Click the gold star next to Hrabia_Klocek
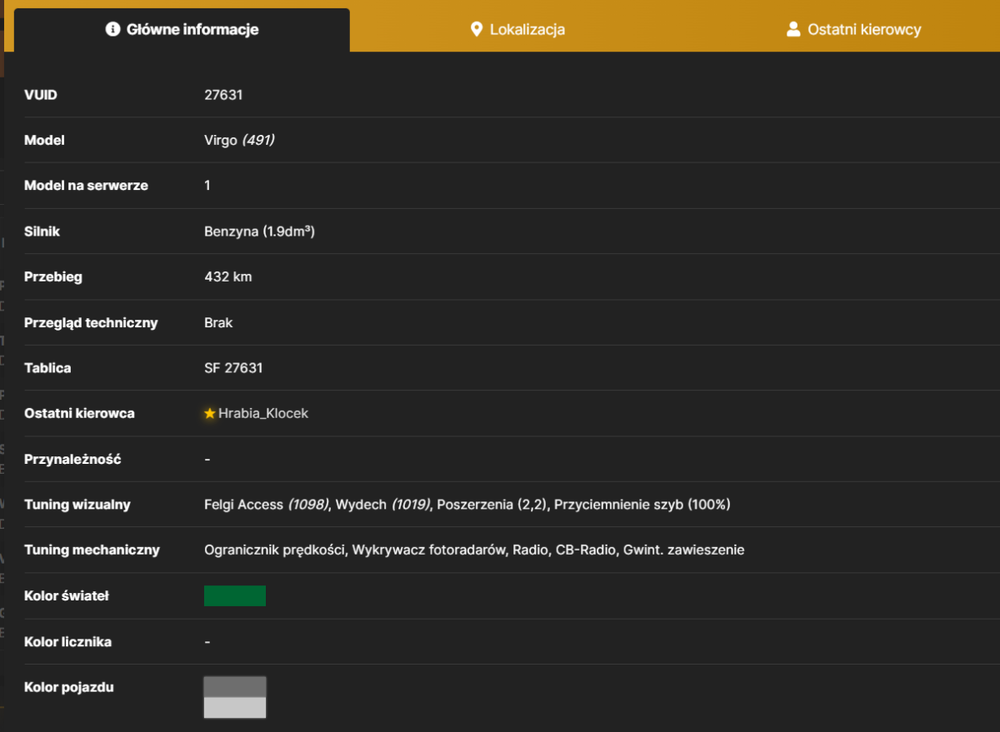The height and width of the screenshot is (732, 1000). click(210, 413)
